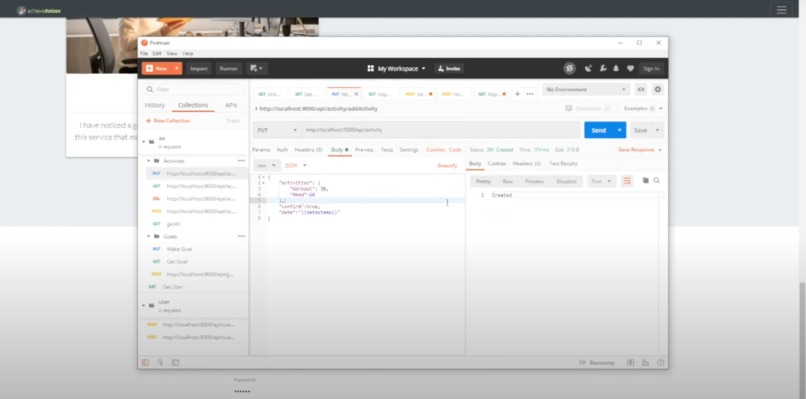Screen dimensions: 806x399
Task: Open the console icon in status bar
Action: [175, 362]
